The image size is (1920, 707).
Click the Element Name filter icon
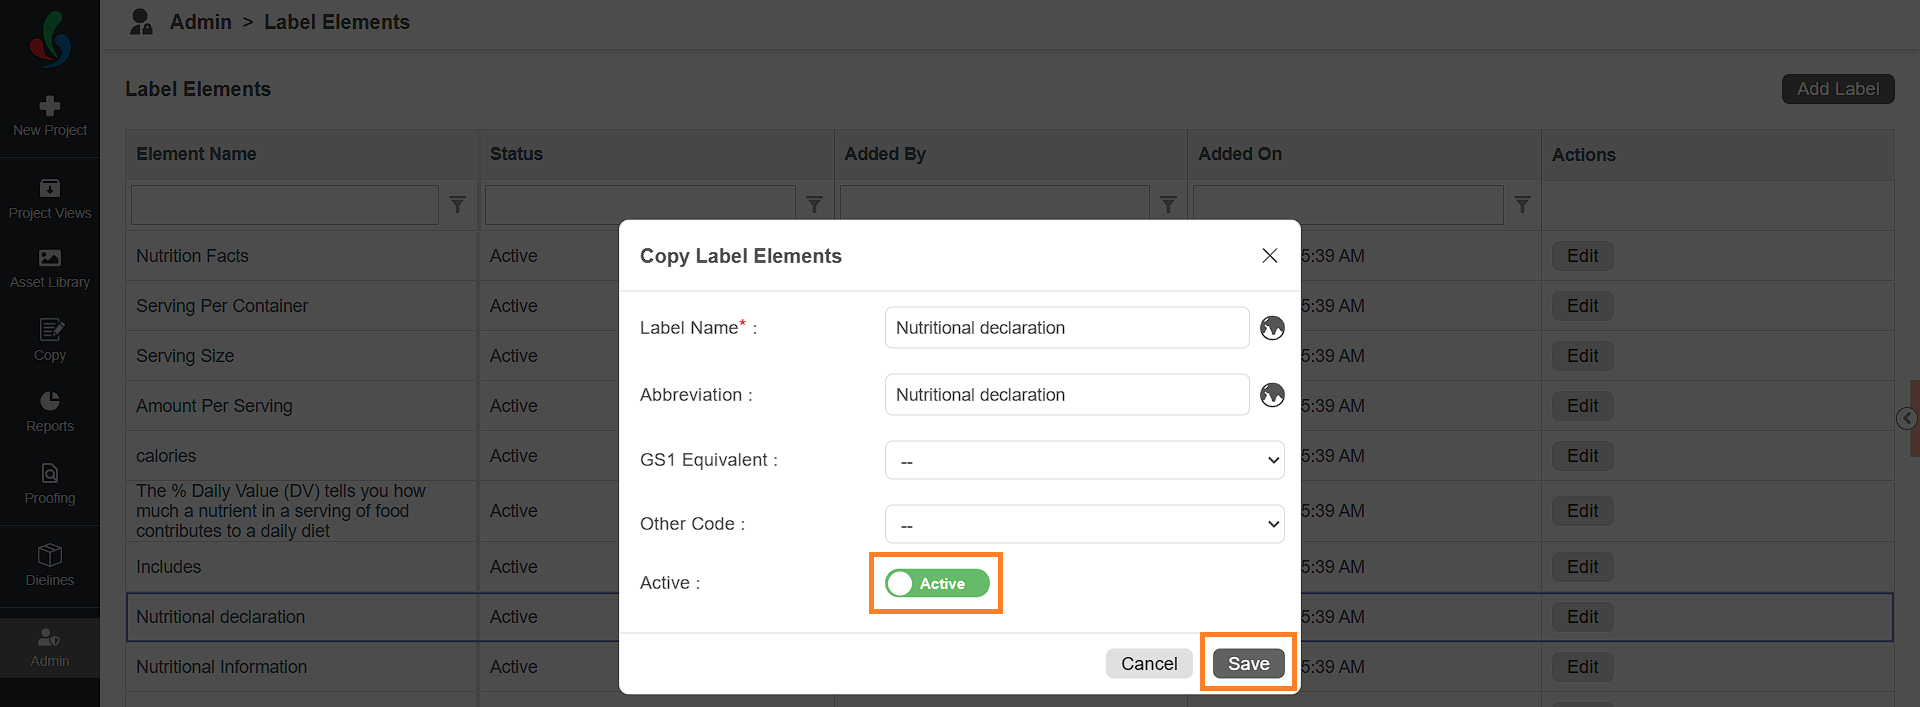click(x=458, y=205)
